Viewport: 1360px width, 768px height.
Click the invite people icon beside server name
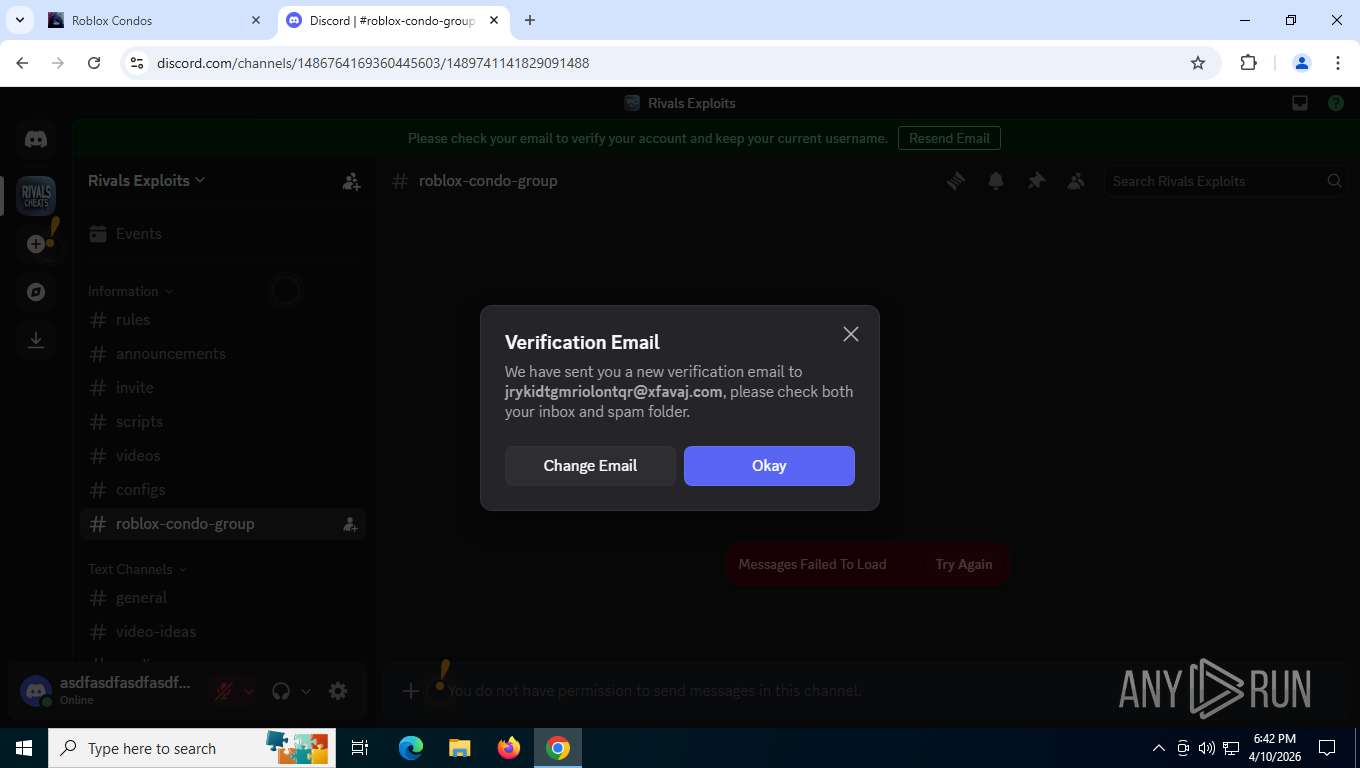[x=351, y=181]
